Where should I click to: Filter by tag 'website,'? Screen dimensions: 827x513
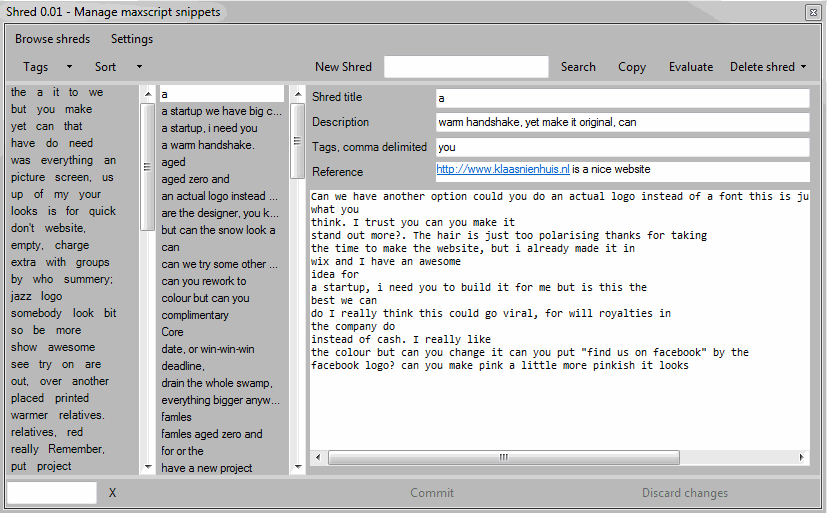pyautogui.click(x=65, y=228)
